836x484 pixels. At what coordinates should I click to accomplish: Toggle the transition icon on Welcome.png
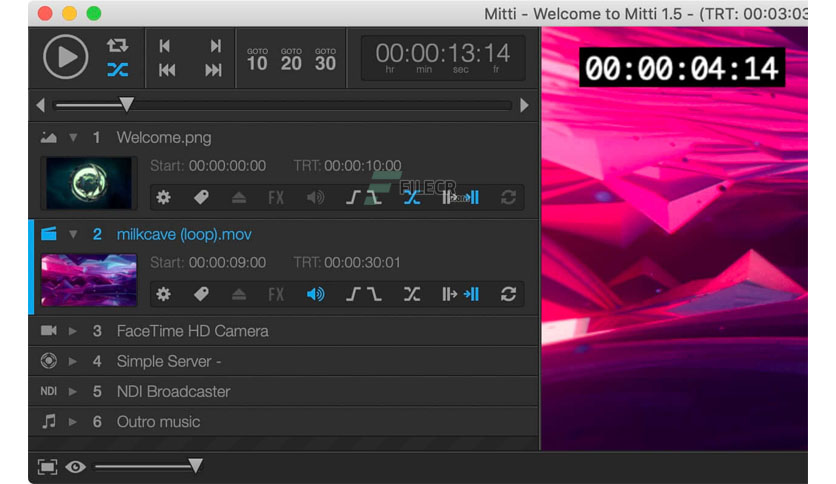click(x=412, y=198)
